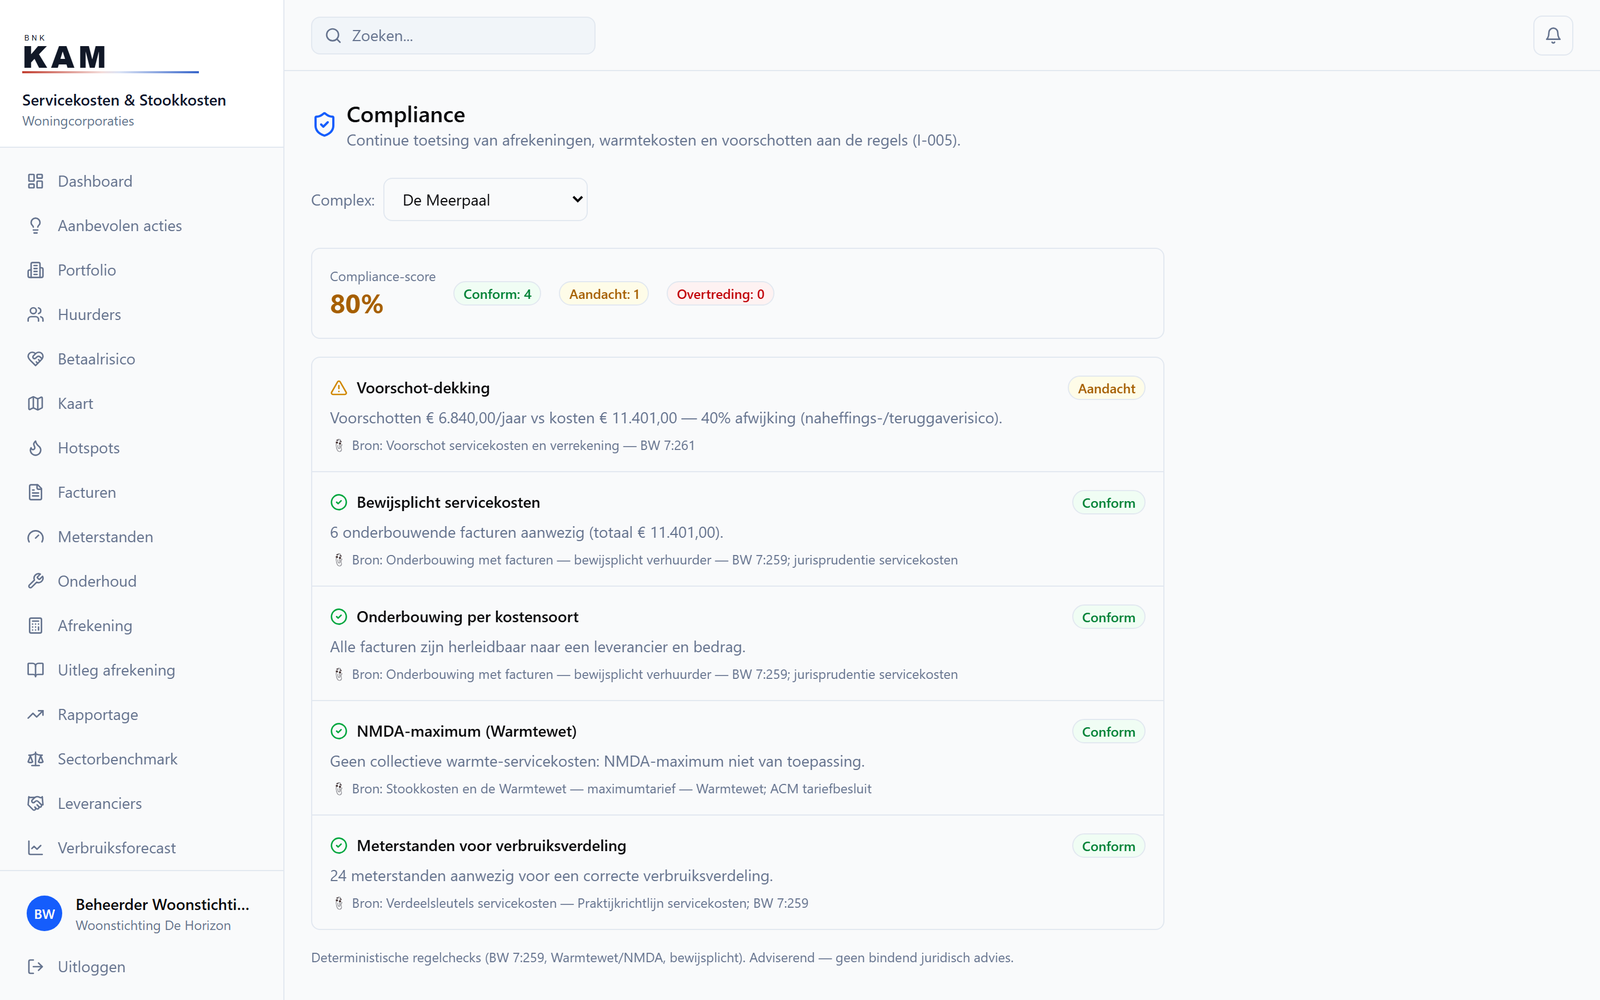Open notifications bell icon
The image size is (1600, 1000).
pos(1553,36)
